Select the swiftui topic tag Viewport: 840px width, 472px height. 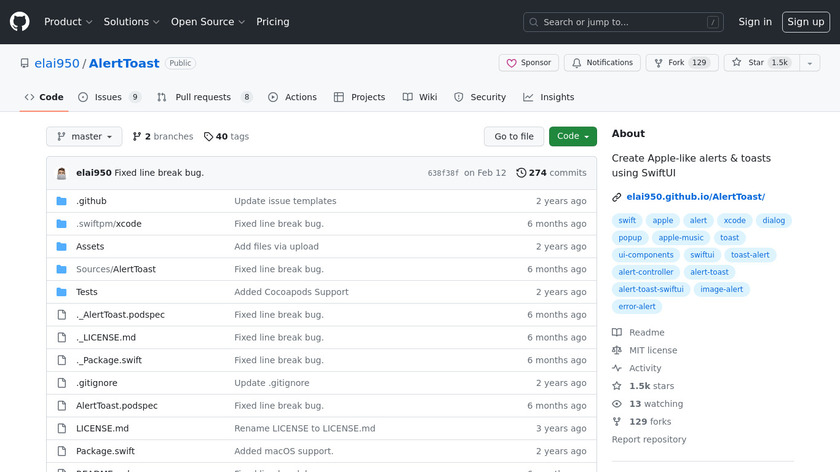(702, 255)
